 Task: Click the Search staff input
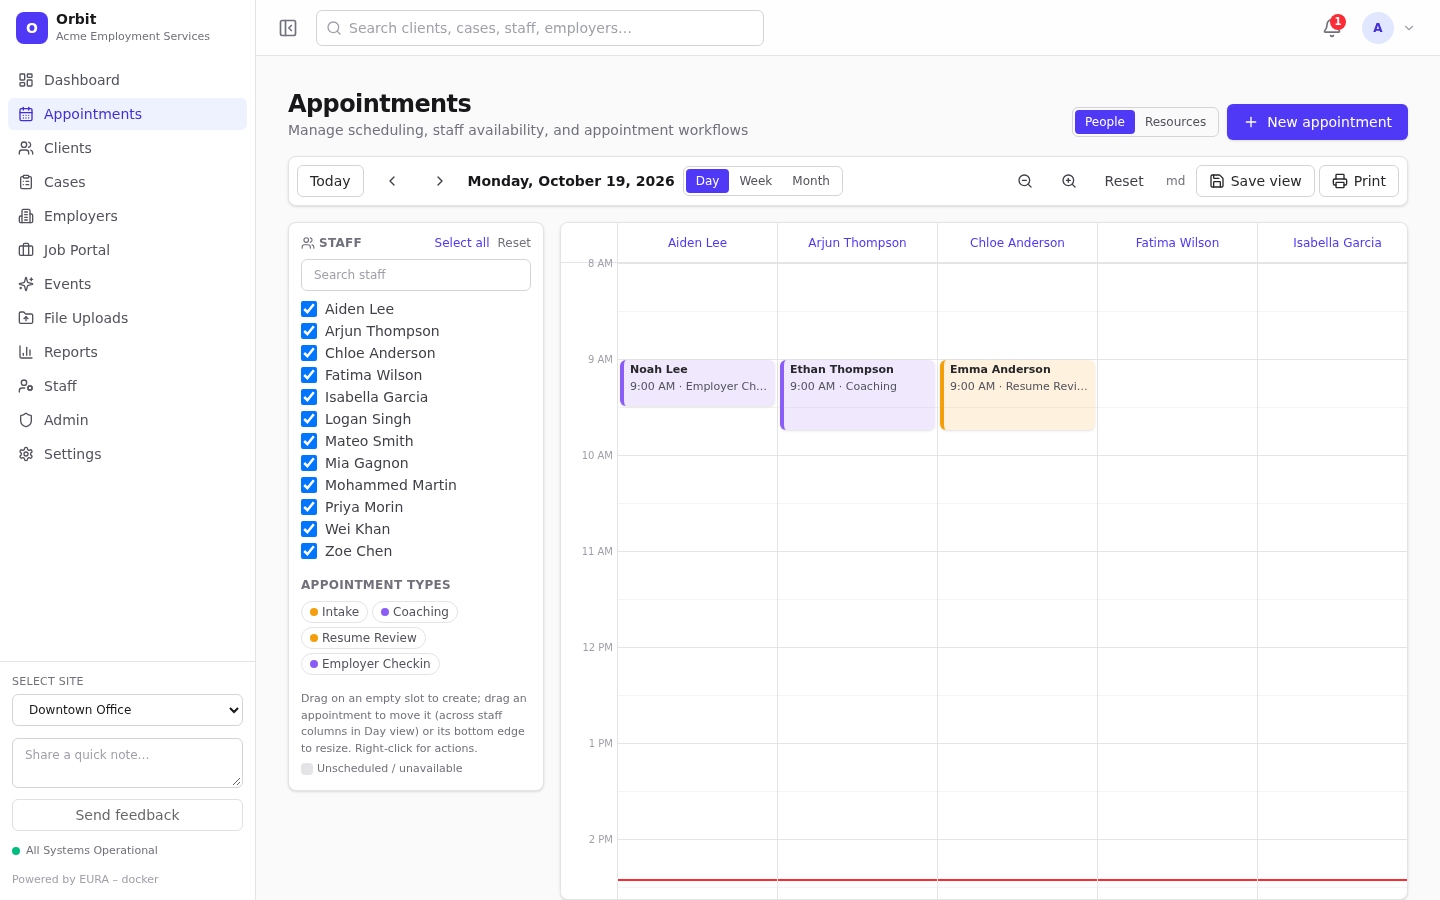(x=416, y=275)
